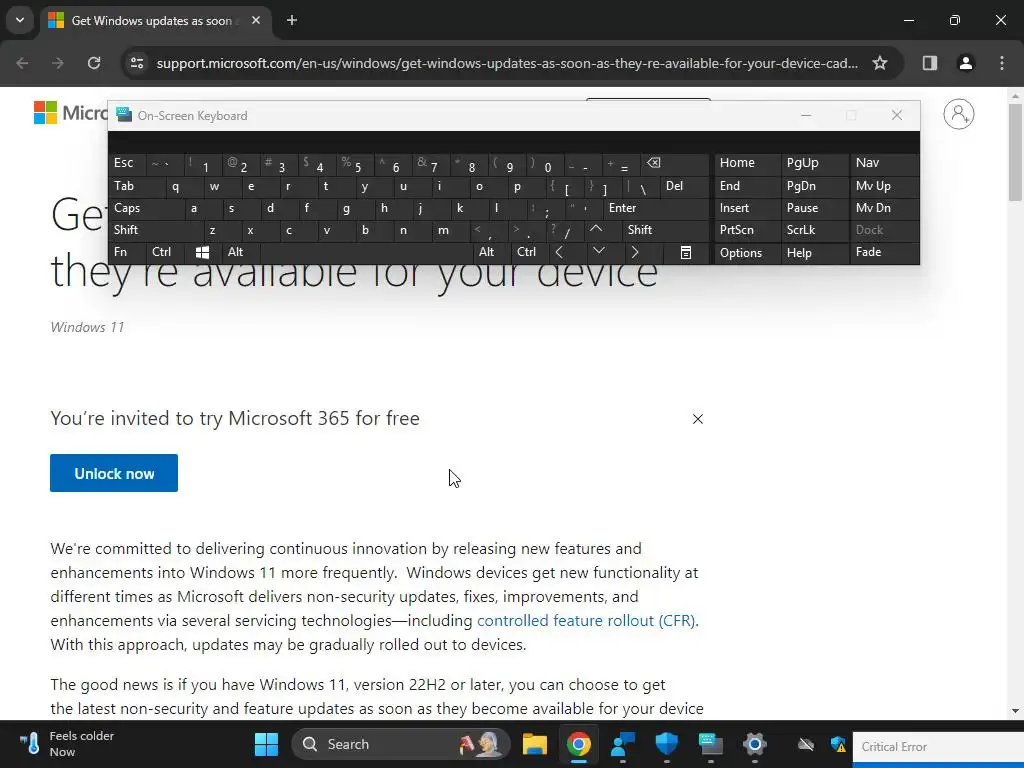1024x768 pixels.
Task: Dismiss the Microsoft 365 invitation banner
Action: coord(697,419)
